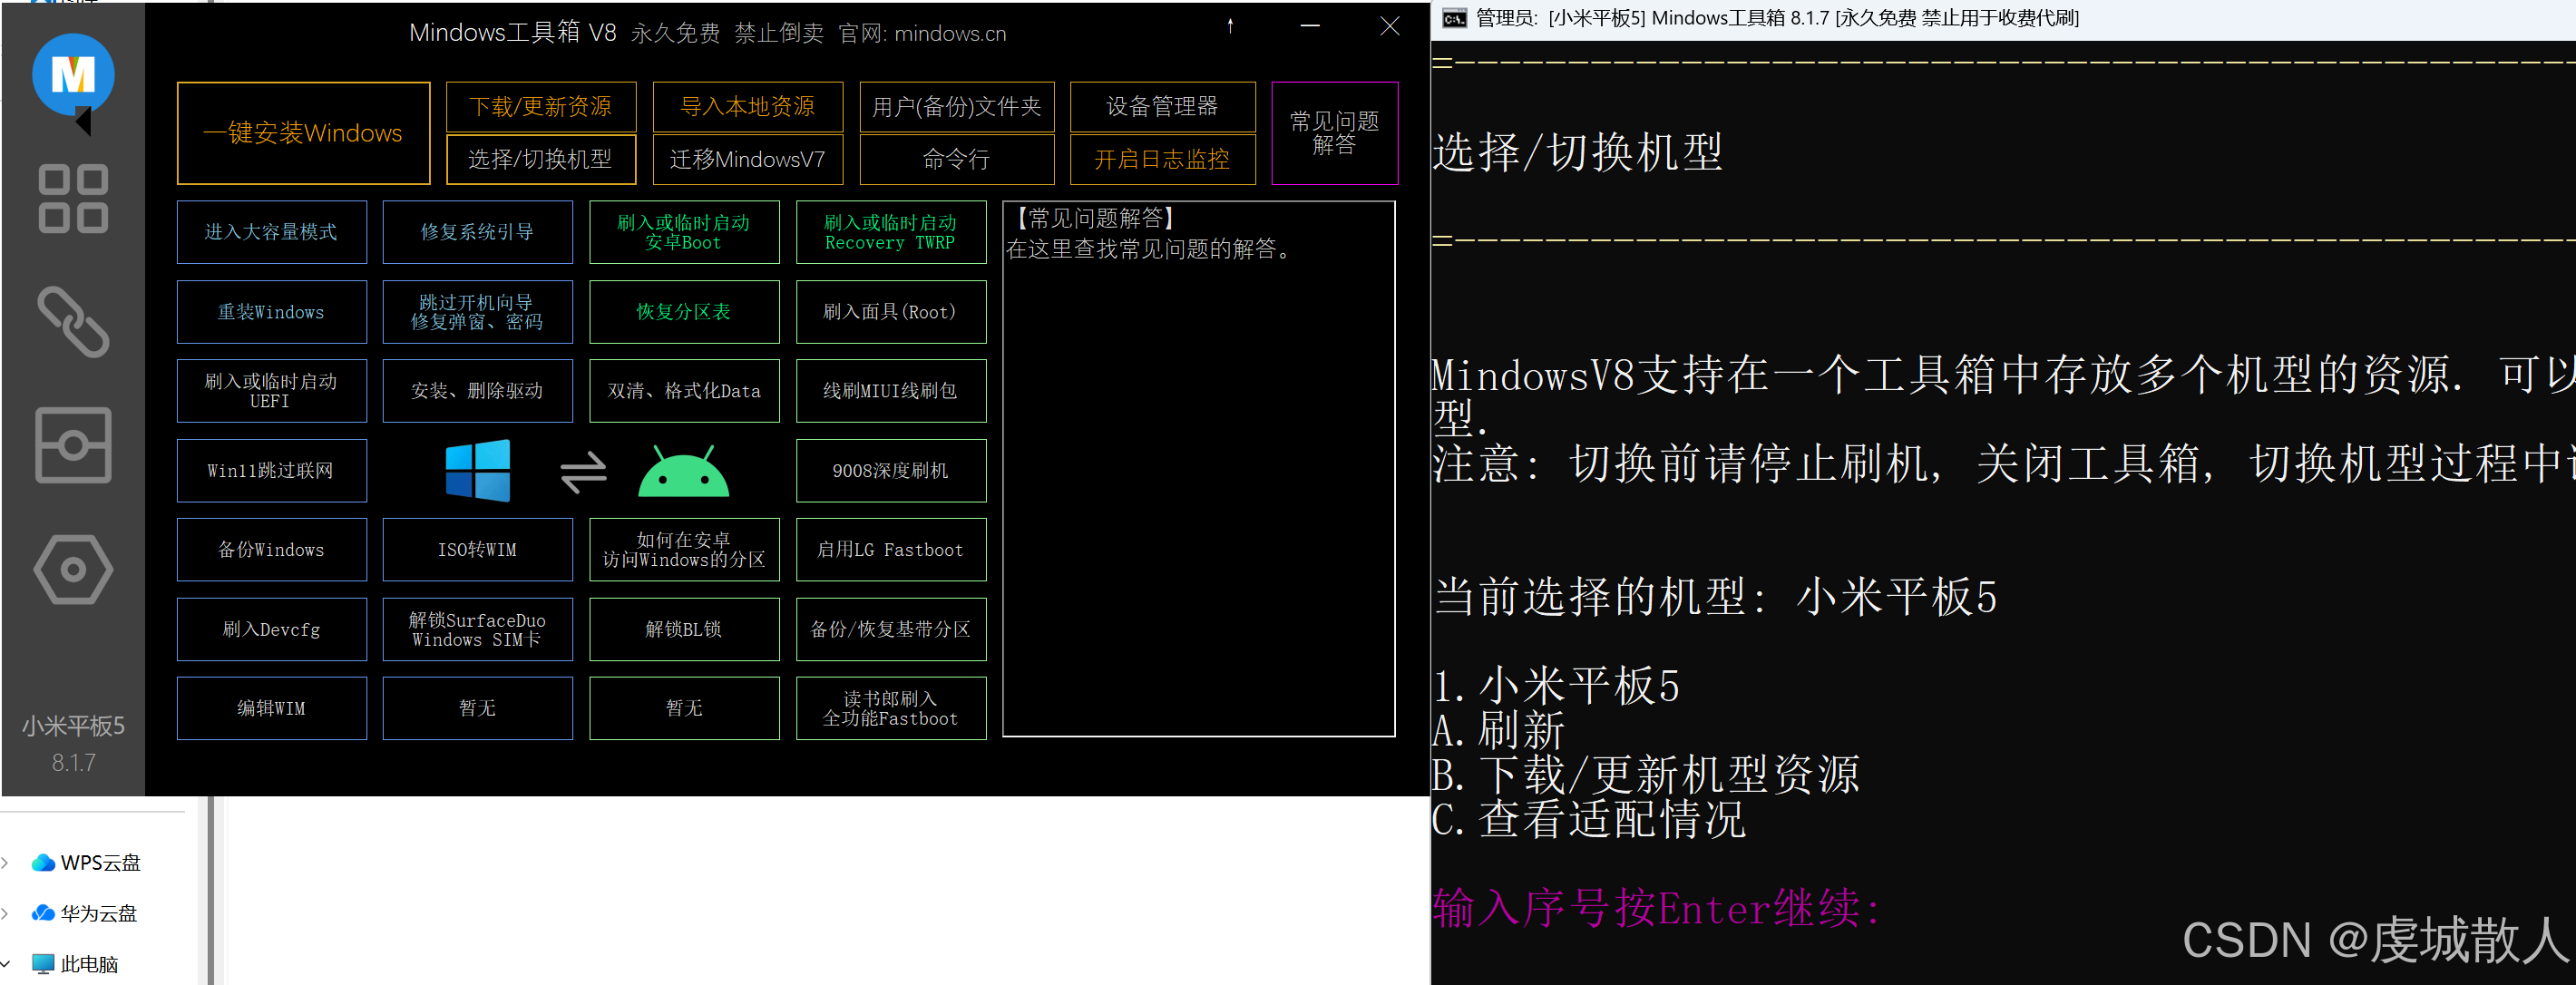
Task: Click the 一键安装Windows button
Action: click(303, 133)
